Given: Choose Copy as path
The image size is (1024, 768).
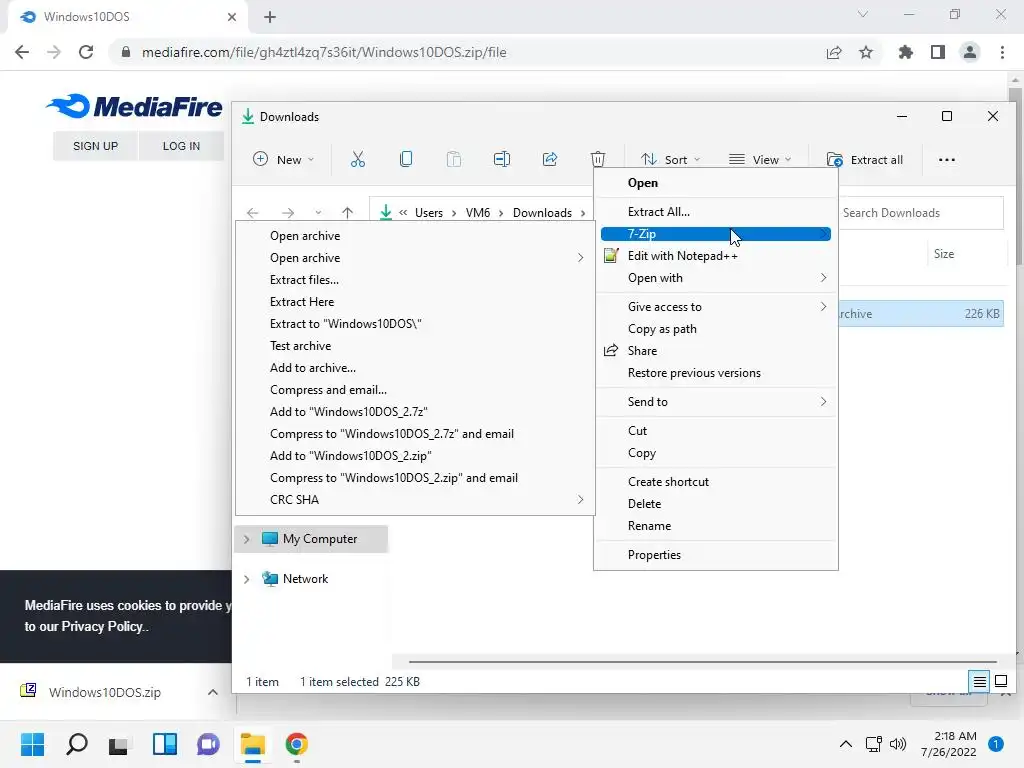Looking at the screenshot, I should 716,328.
